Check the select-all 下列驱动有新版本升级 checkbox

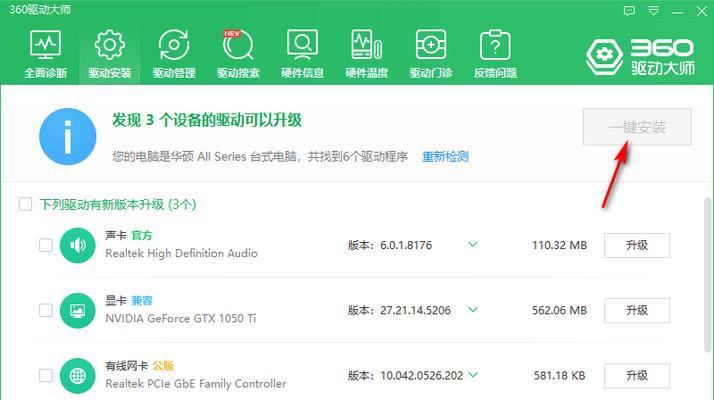26,204
